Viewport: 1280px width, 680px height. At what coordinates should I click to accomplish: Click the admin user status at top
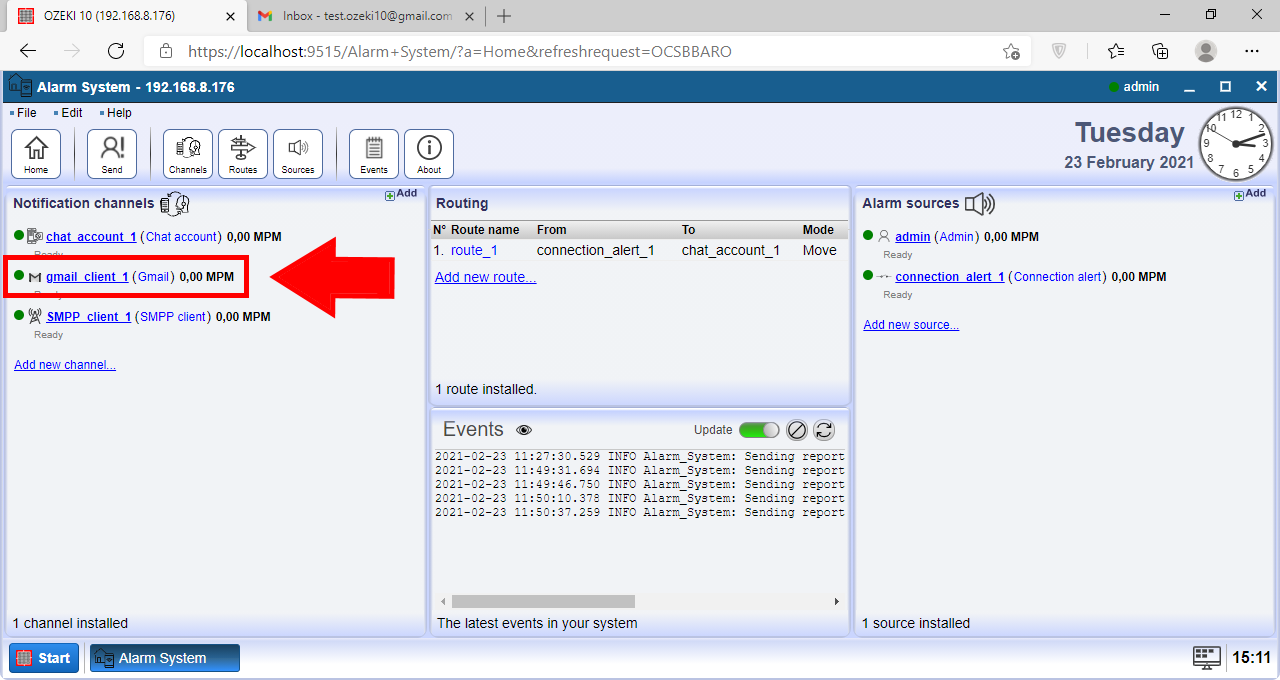pyautogui.click(x=1134, y=87)
